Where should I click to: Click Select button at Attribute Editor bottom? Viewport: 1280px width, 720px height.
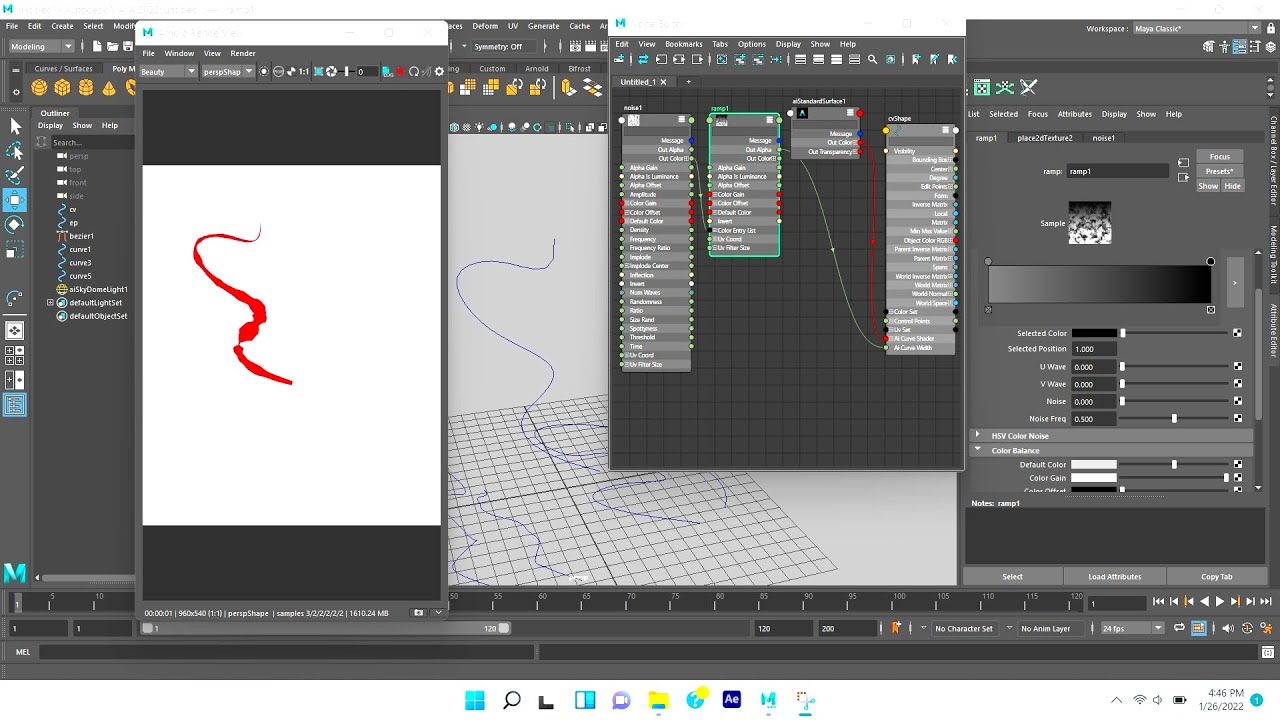coord(1012,576)
